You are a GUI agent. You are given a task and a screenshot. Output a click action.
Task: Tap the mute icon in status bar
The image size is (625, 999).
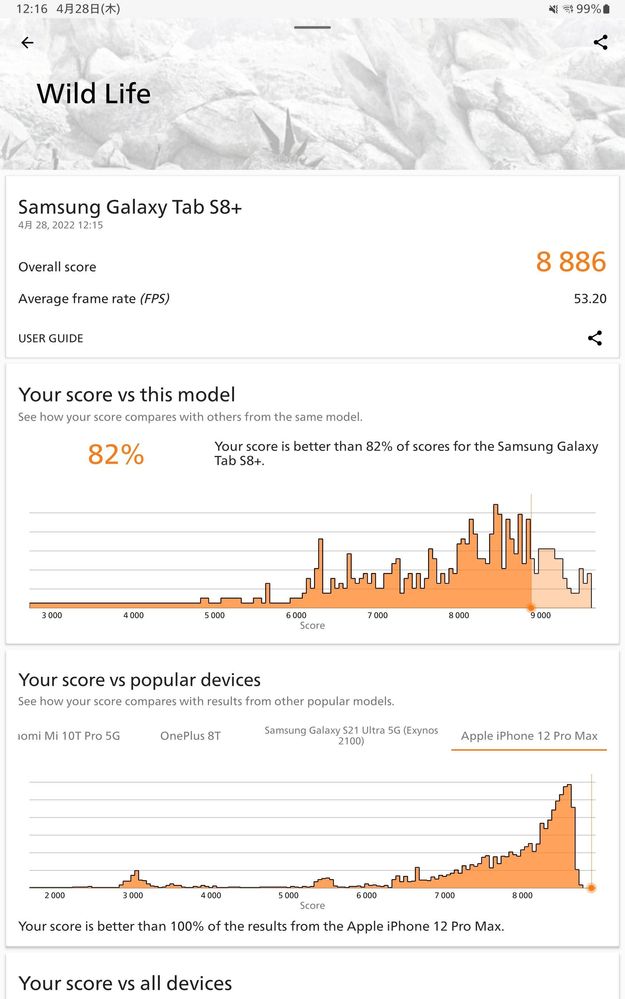554,9
